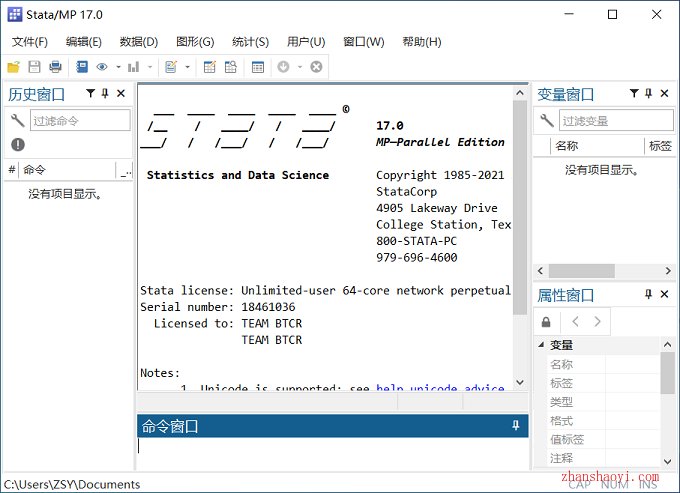Open the Graph dropdown arrow
680x493 pixels.
150,67
